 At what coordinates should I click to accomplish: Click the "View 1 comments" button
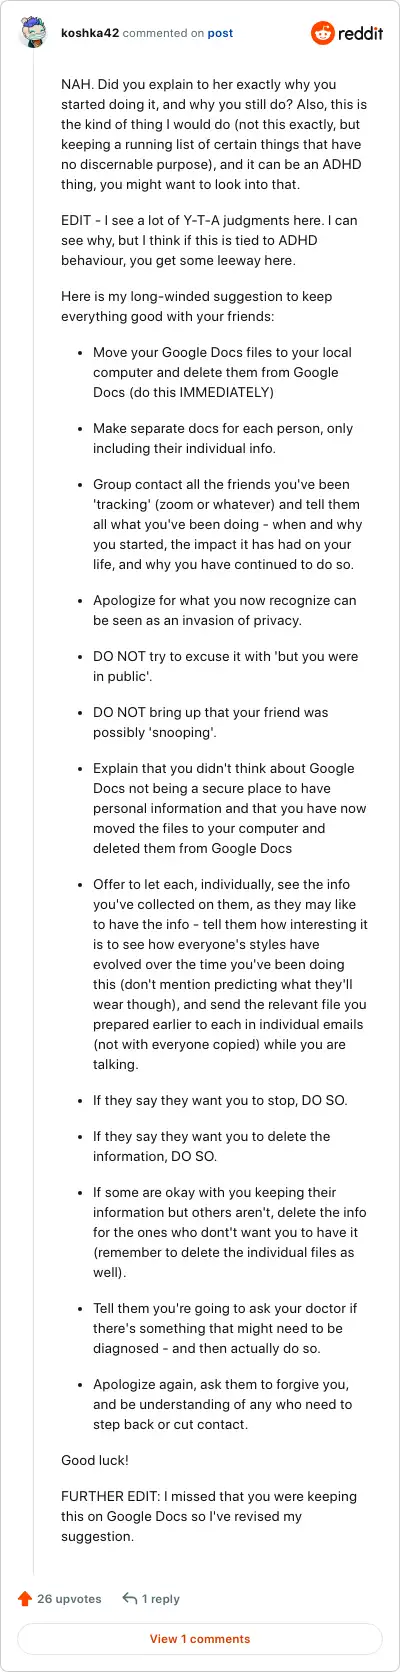(x=200, y=1638)
